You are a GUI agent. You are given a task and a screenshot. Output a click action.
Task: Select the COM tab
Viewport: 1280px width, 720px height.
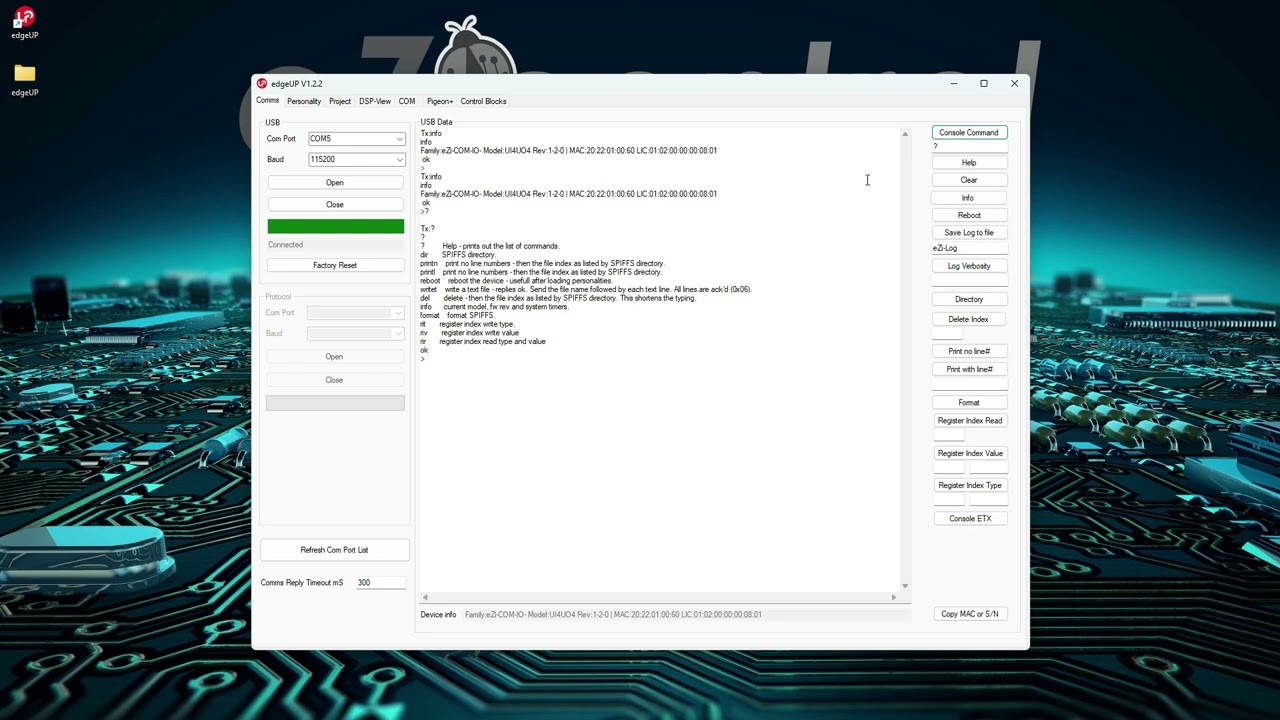point(407,101)
